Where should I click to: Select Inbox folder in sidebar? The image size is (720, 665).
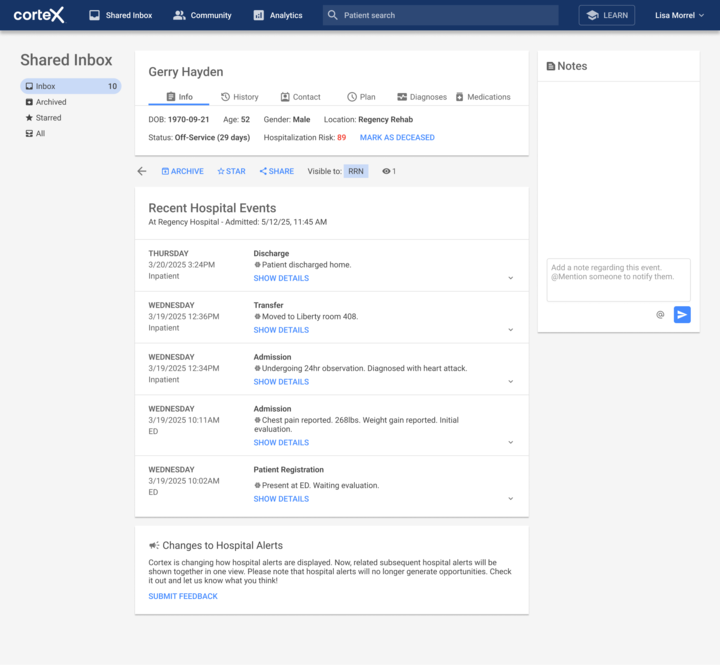coord(71,86)
